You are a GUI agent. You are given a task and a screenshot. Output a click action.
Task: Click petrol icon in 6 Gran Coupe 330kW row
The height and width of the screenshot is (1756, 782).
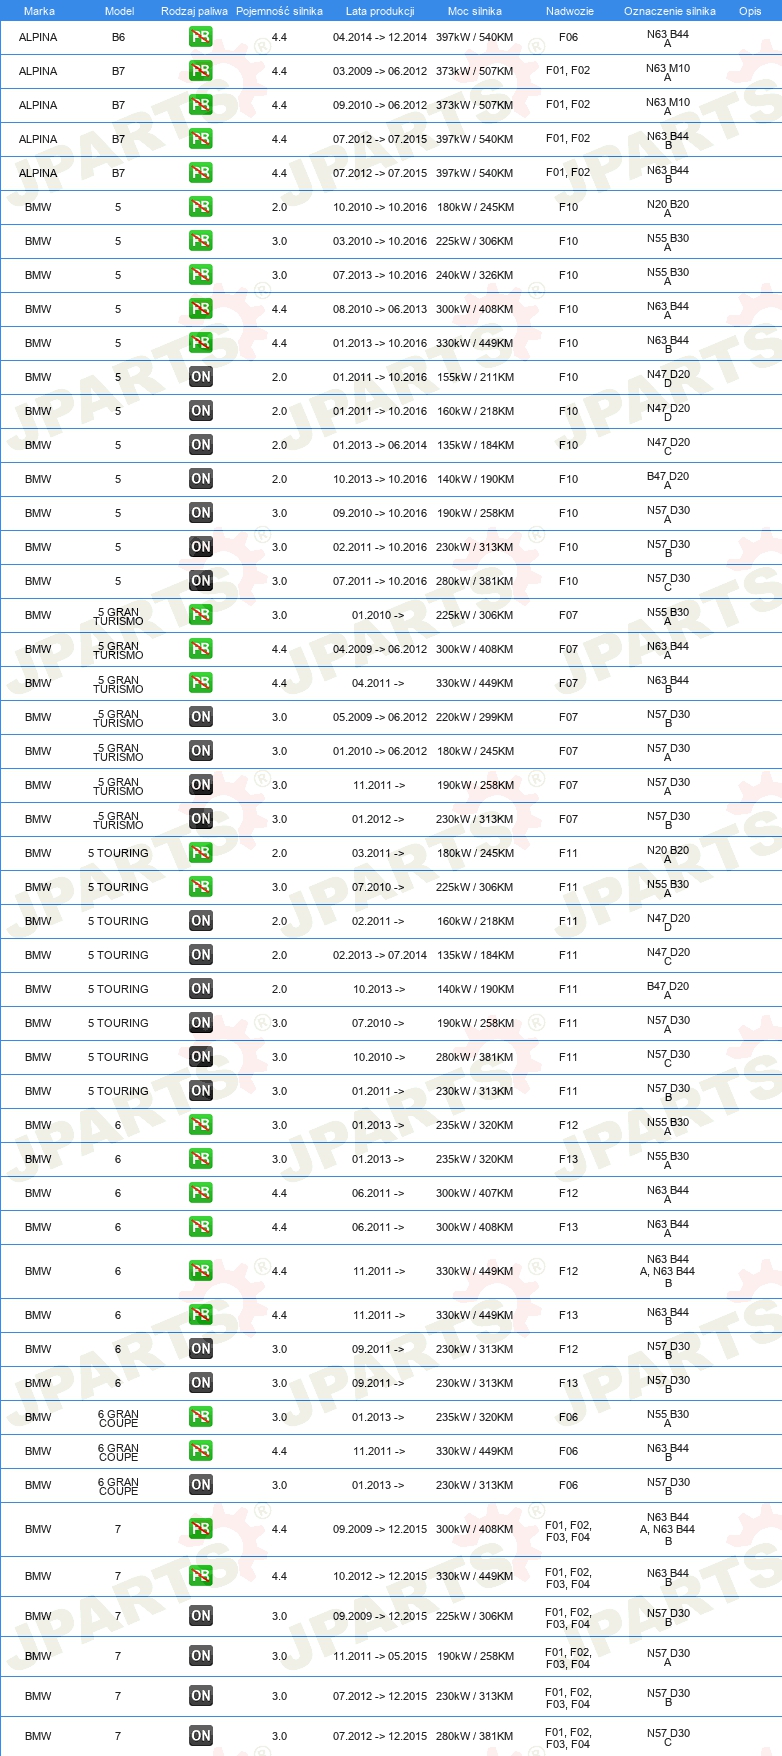[200, 1451]
